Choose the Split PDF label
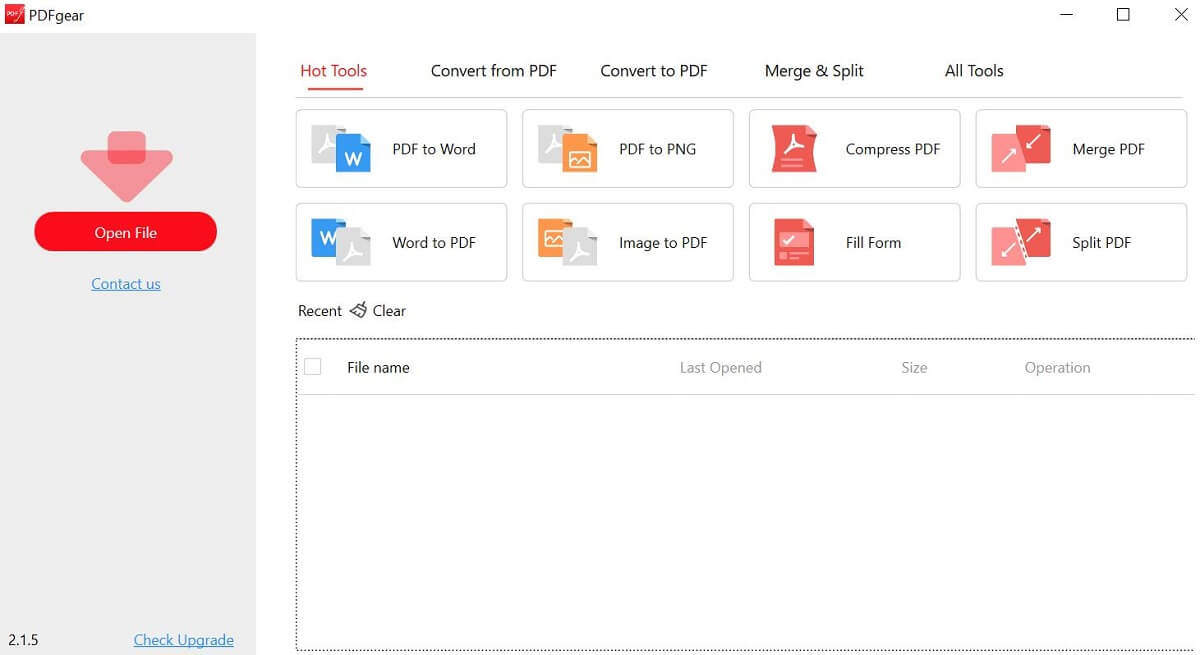 [1102, 242]
